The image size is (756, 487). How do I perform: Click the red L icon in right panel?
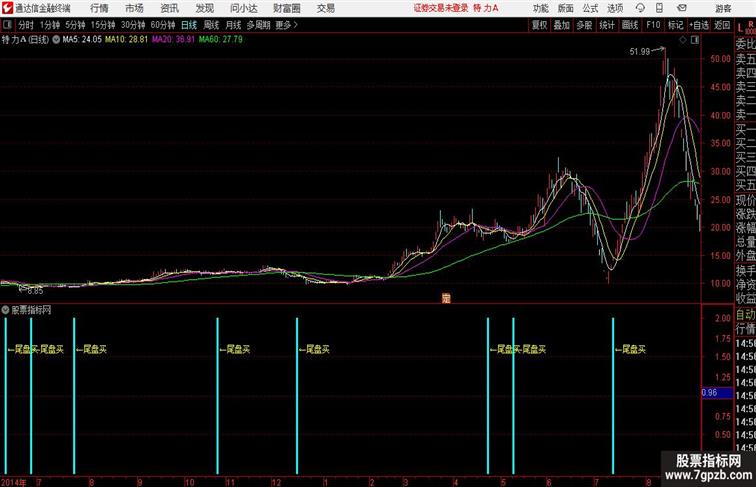[x=740, y=28]
